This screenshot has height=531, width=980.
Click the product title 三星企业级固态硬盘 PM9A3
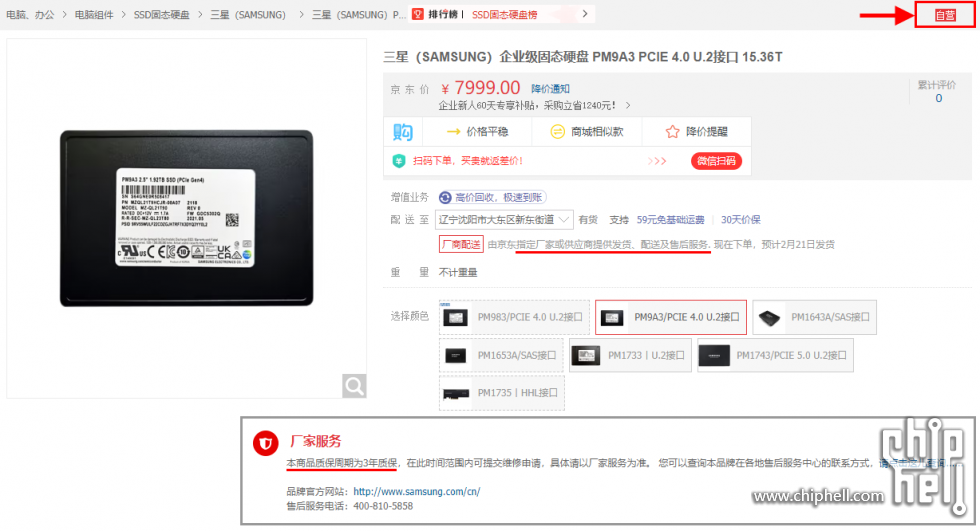(582, 57)
